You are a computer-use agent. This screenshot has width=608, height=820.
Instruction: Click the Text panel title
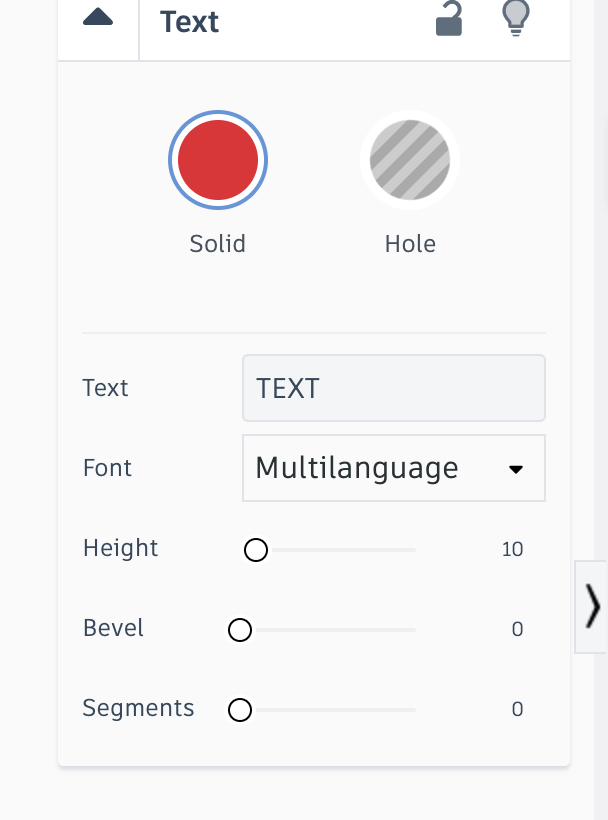(x=190, y=21)
